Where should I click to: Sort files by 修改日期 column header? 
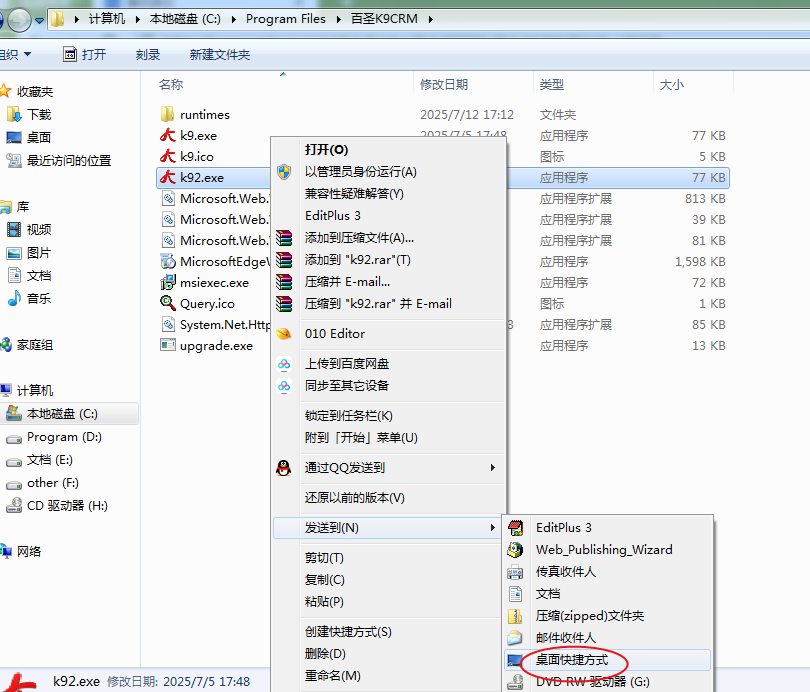[444, 85]
